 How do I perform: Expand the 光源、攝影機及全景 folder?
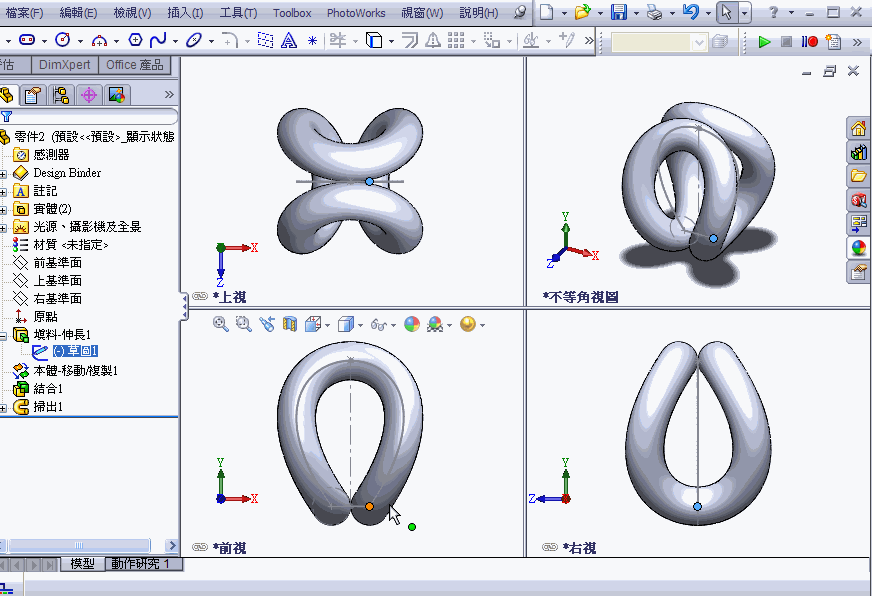[x=3, y=227]
